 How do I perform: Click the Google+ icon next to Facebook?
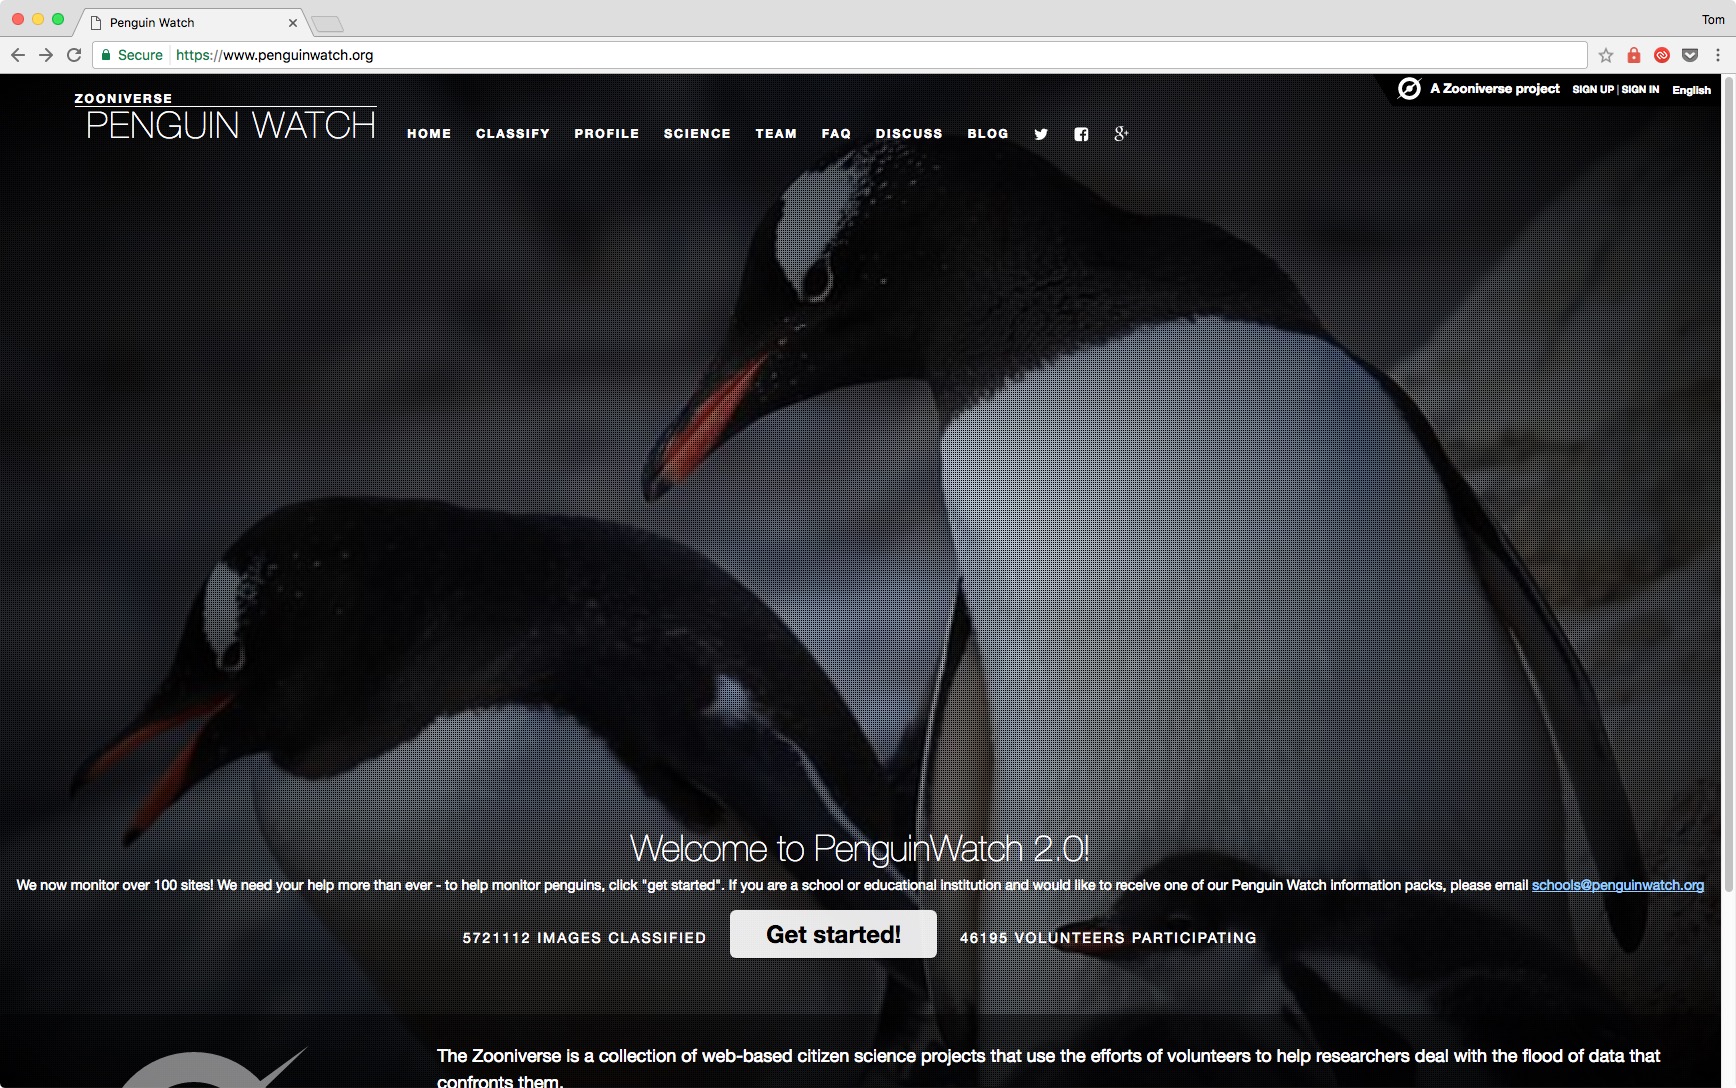[1121, 133]
